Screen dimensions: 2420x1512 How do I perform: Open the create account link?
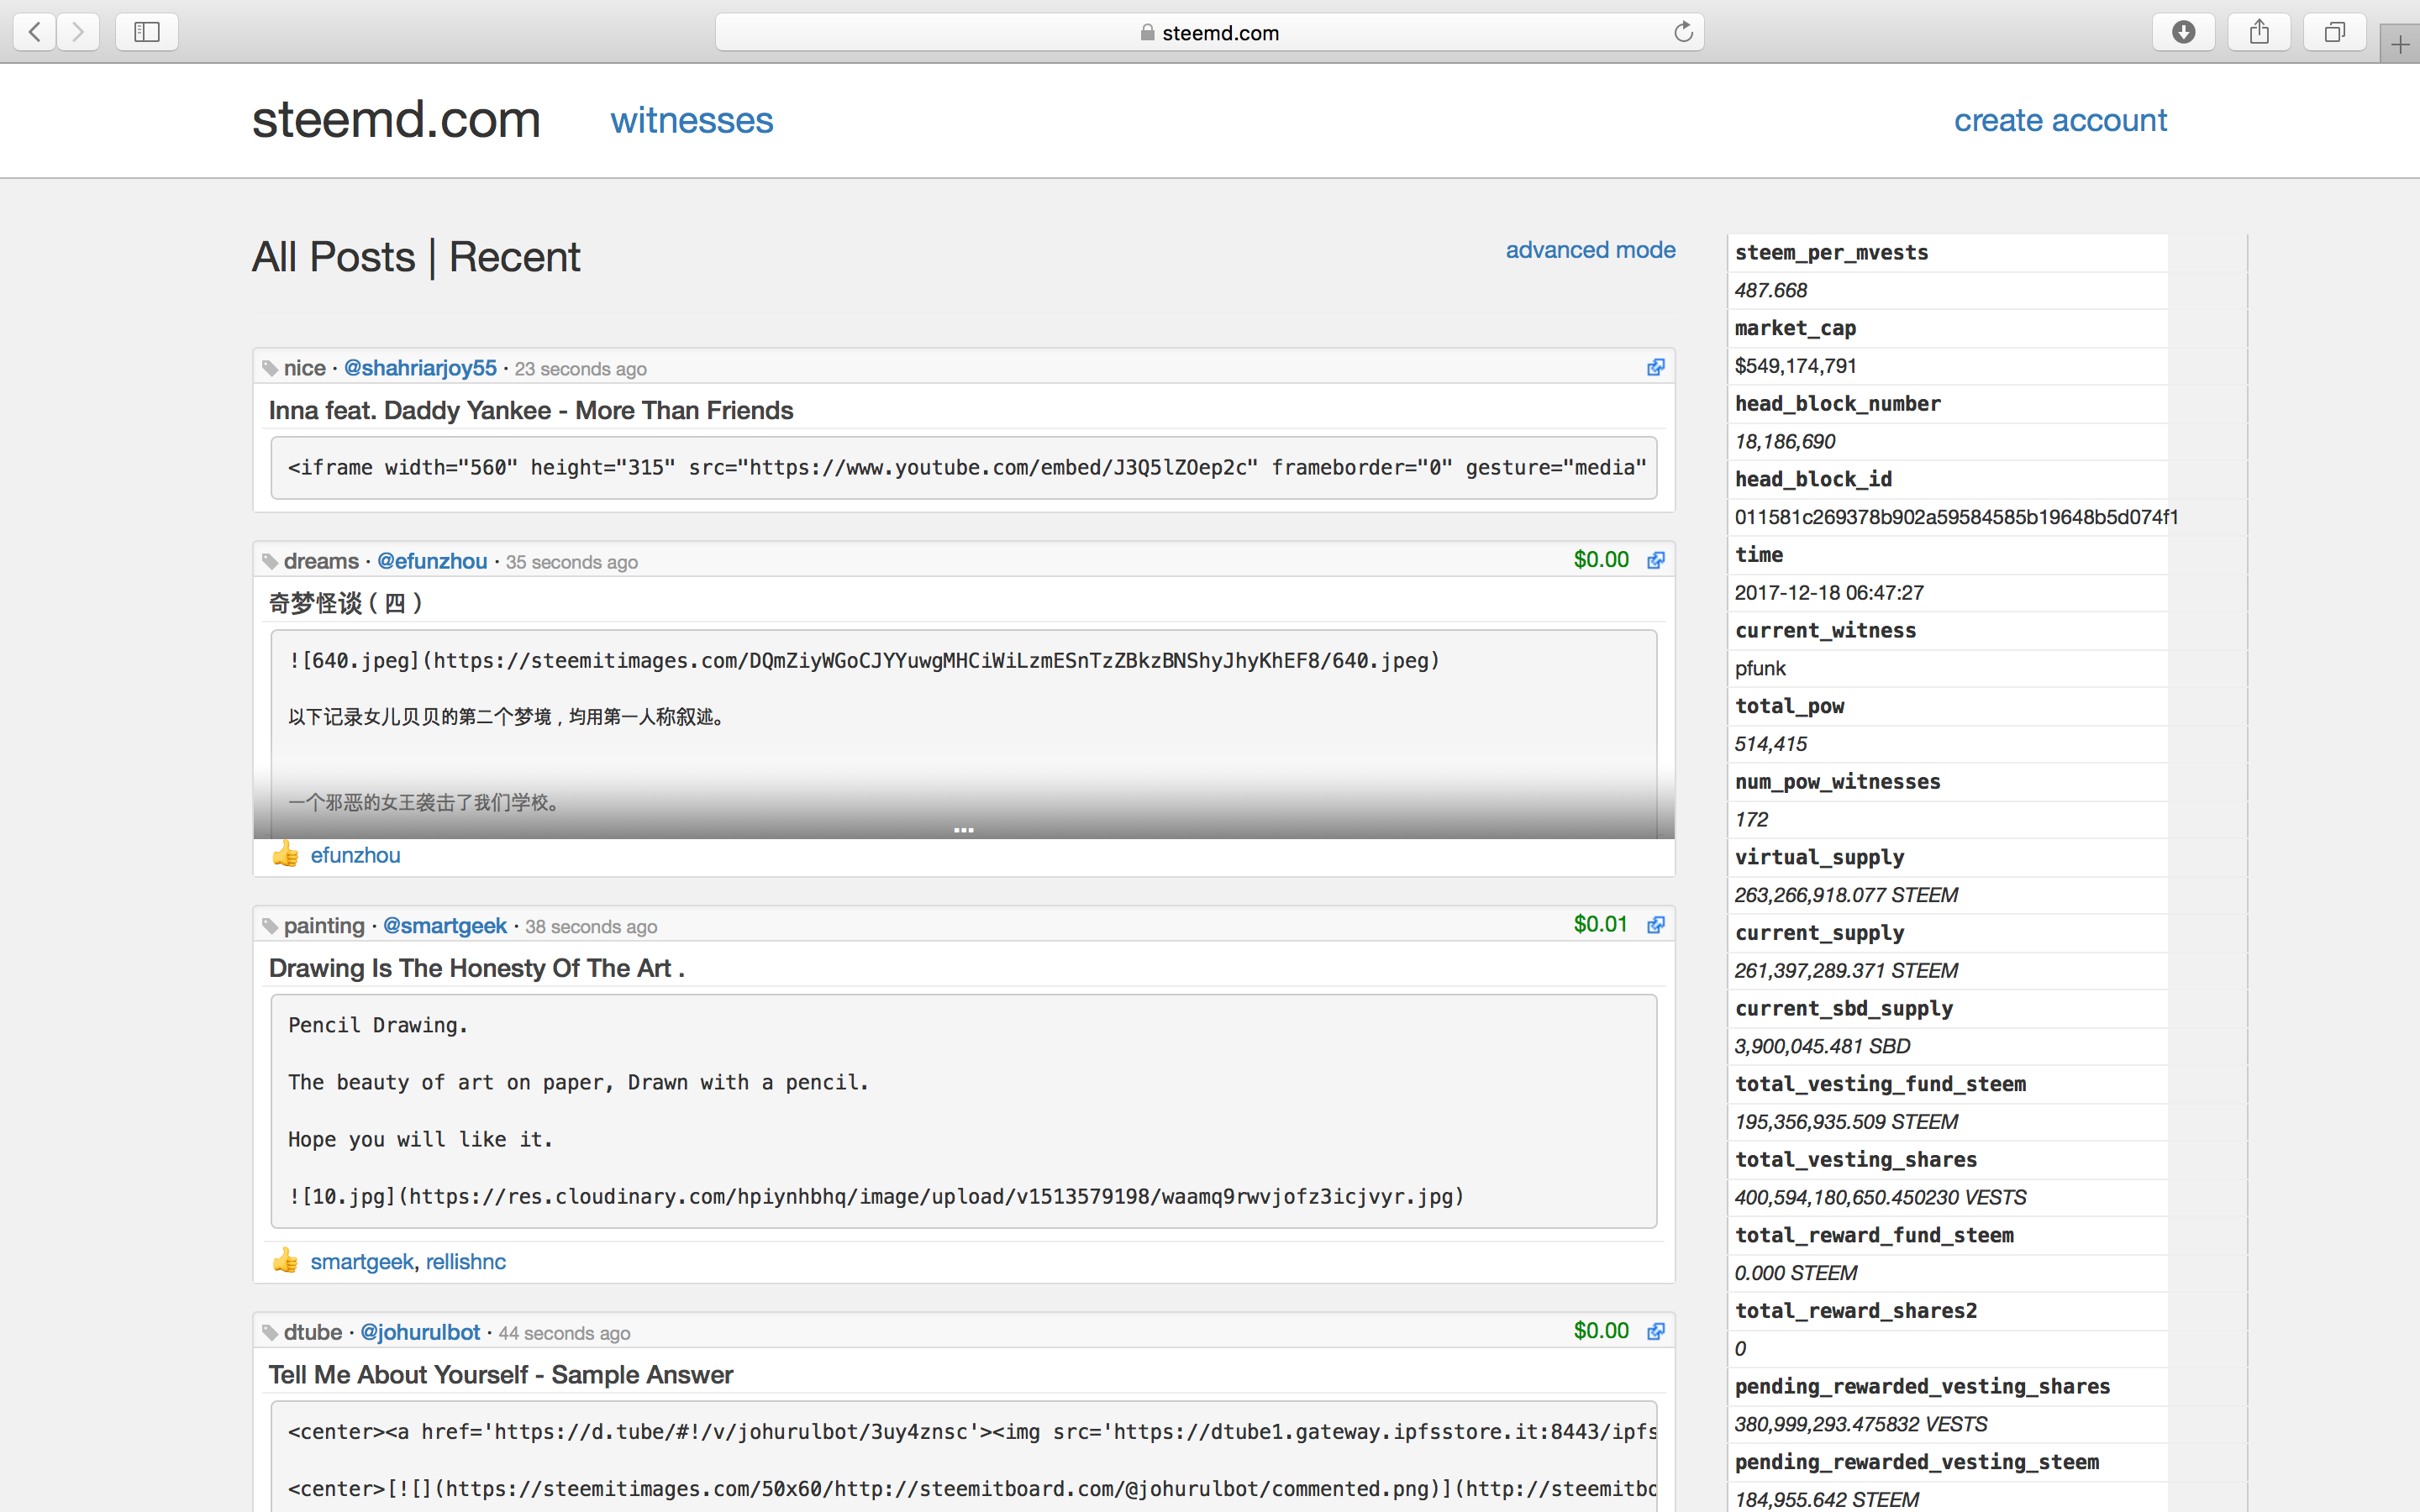tap(2060, 120)
